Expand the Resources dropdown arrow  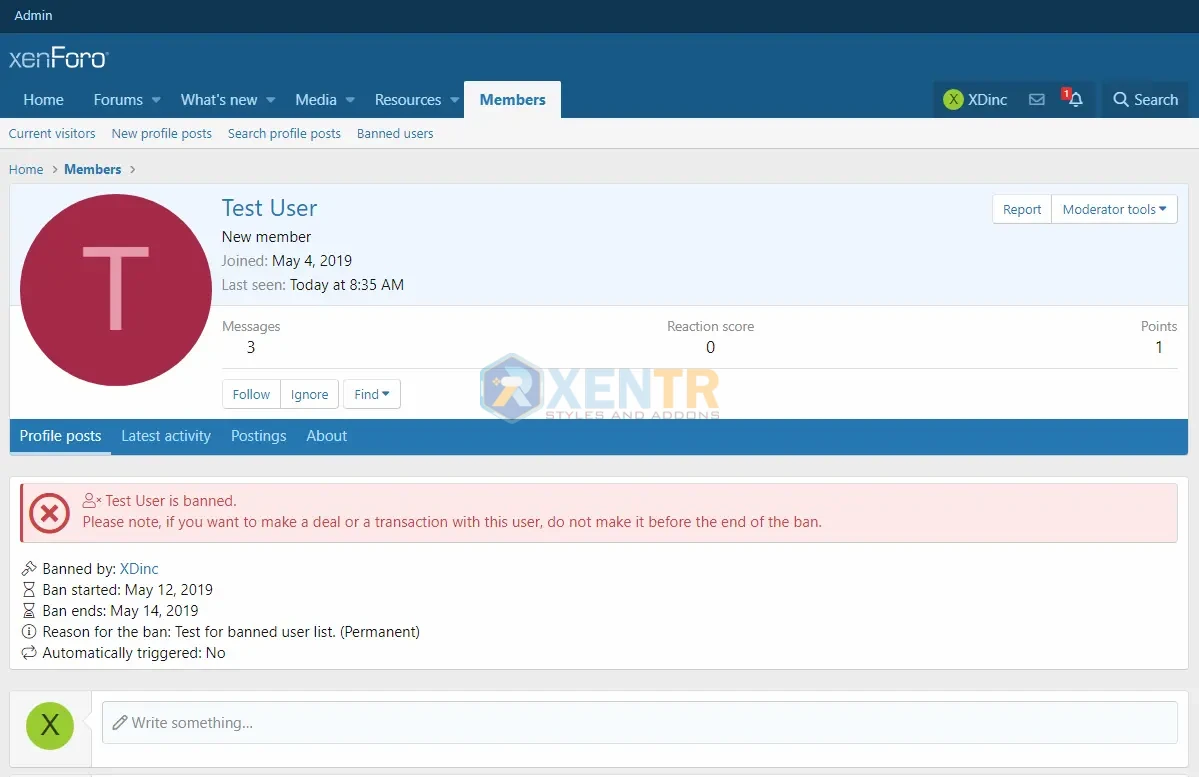point(454,100)
